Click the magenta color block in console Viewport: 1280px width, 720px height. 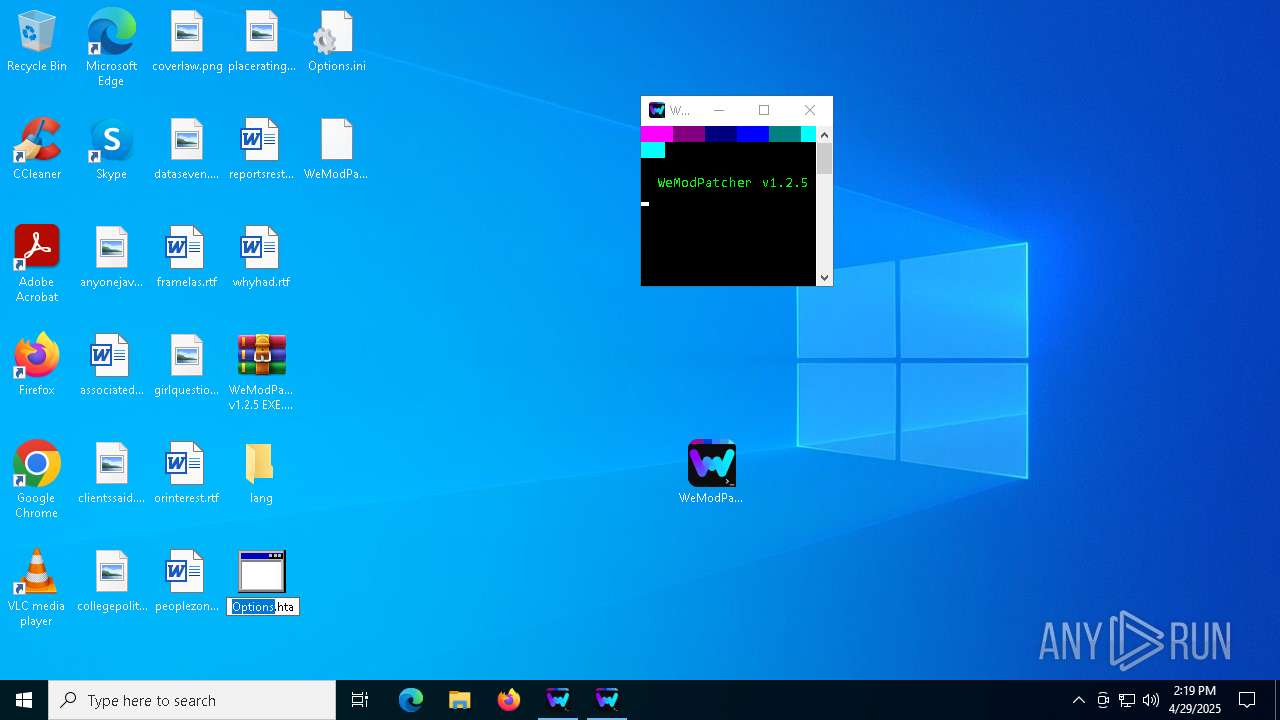(x=657, y=134)
